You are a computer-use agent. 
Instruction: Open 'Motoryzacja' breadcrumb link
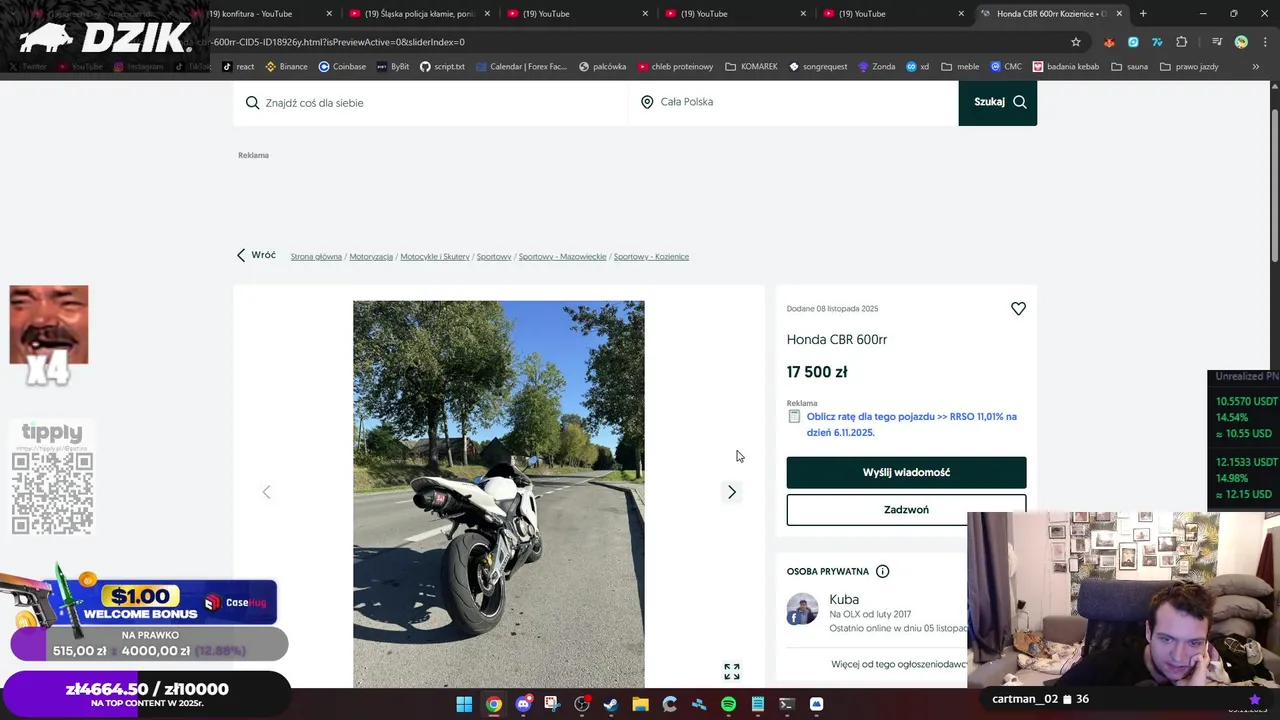371,257
